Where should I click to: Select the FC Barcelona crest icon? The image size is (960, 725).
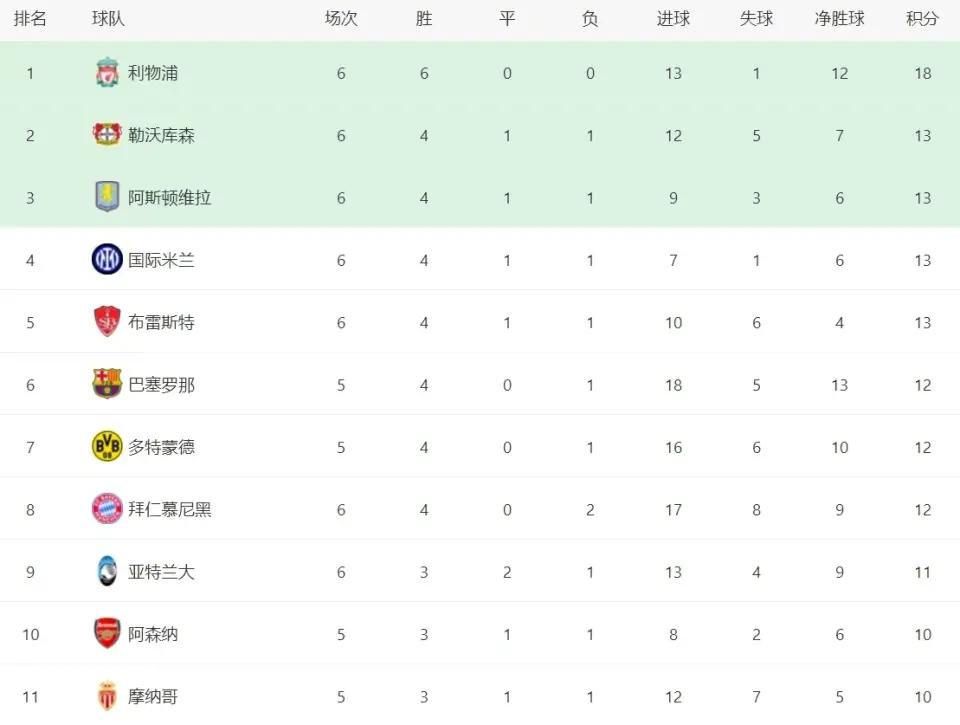[107, 384]
